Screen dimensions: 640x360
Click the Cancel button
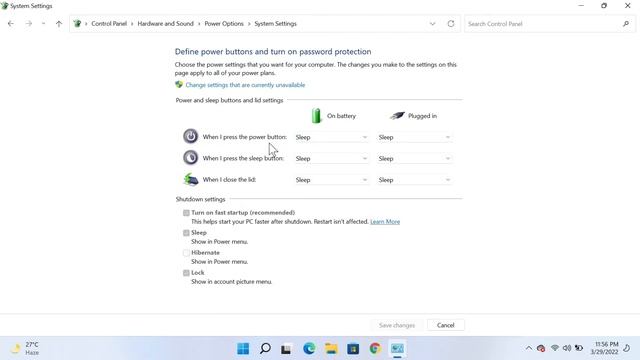(x=445, y=325)
